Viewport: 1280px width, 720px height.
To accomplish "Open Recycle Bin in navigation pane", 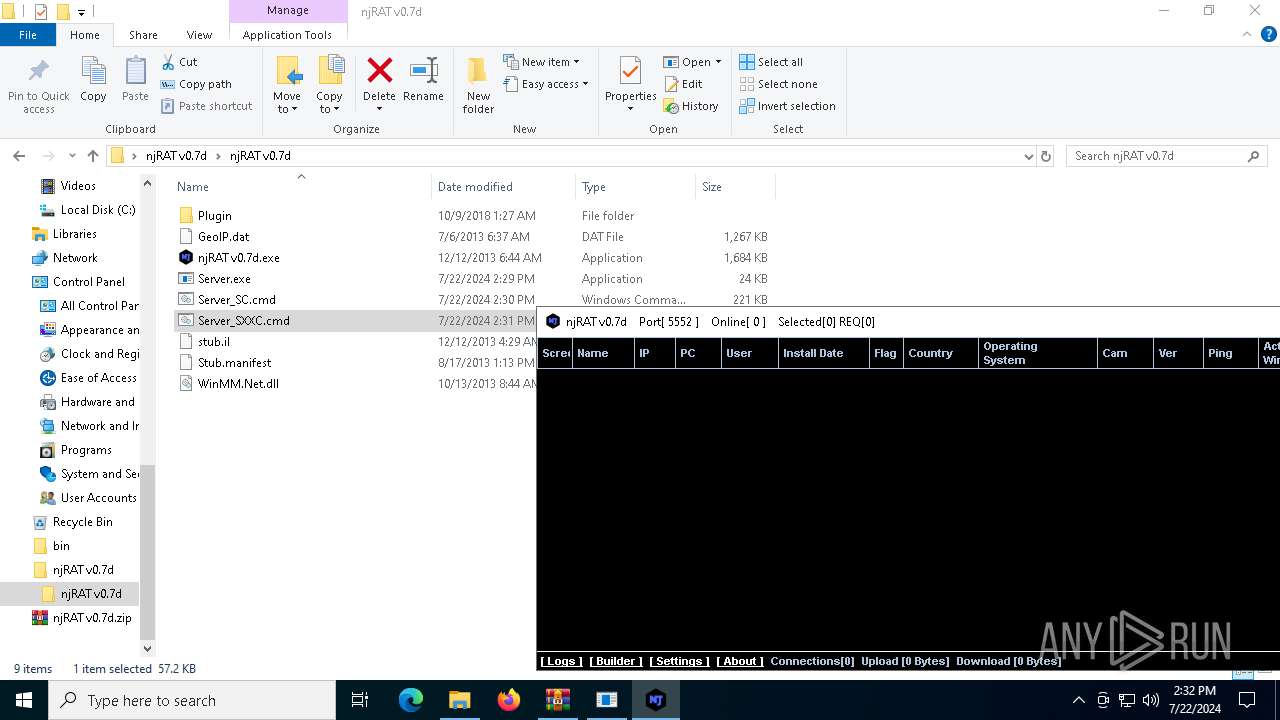I will [x=82, y=522].
